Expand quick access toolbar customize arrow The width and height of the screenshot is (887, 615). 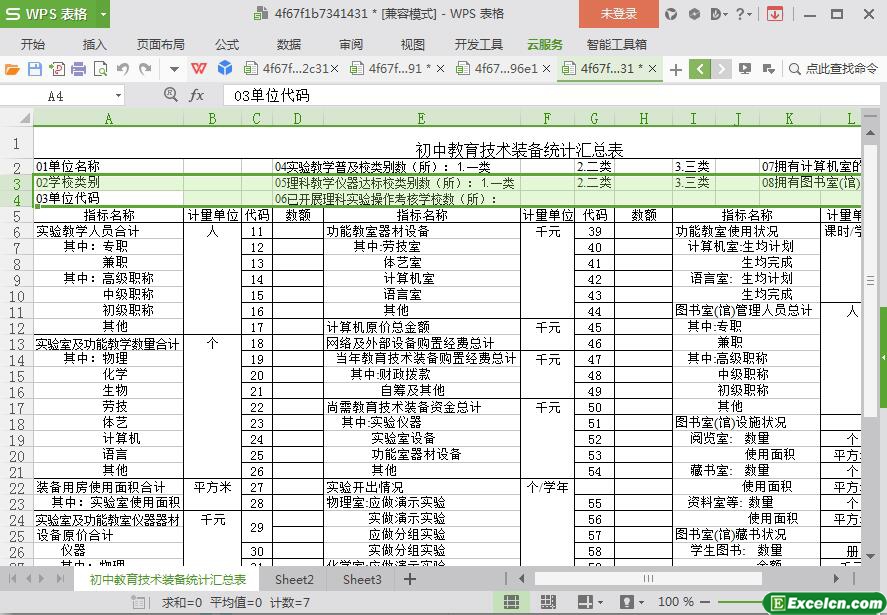(x=174, y=70)
